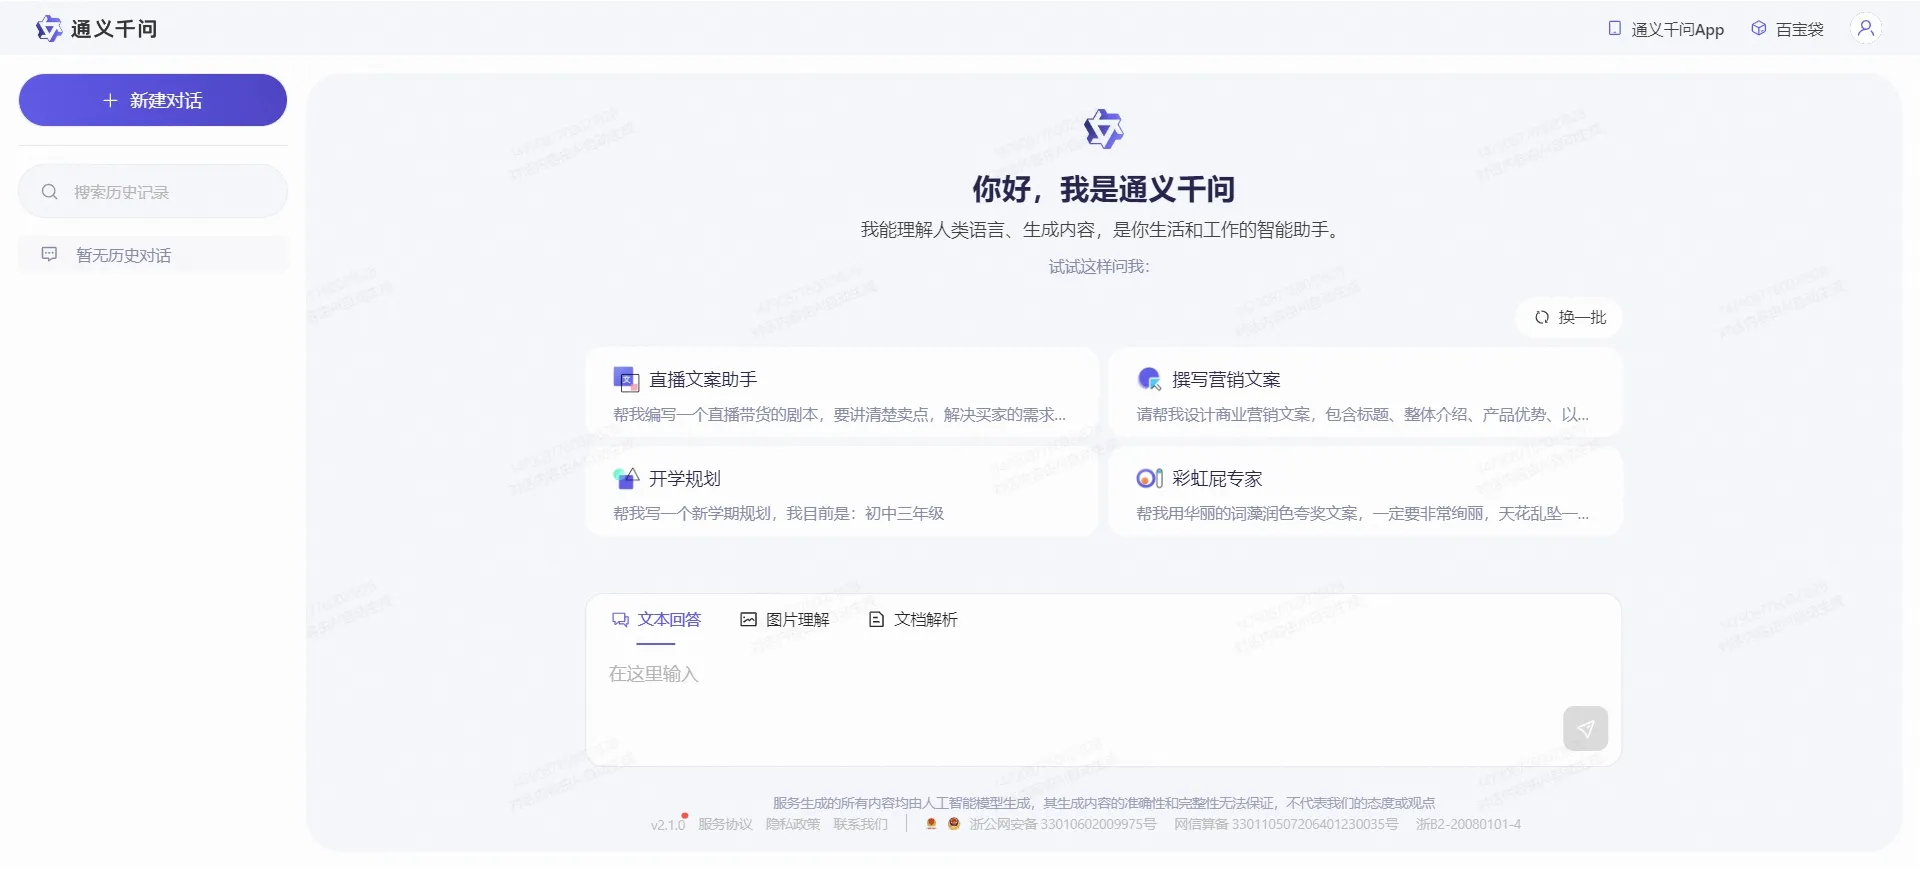Choose the 开学规划 suggestion card
This screenshot has height=870, width=1920.
[842, 491]
